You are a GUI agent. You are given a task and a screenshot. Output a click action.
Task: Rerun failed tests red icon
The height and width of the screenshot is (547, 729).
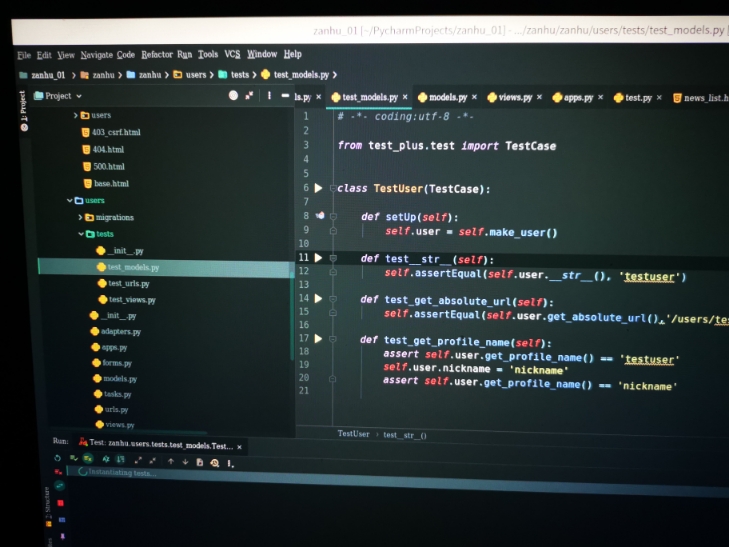(58, 472)
